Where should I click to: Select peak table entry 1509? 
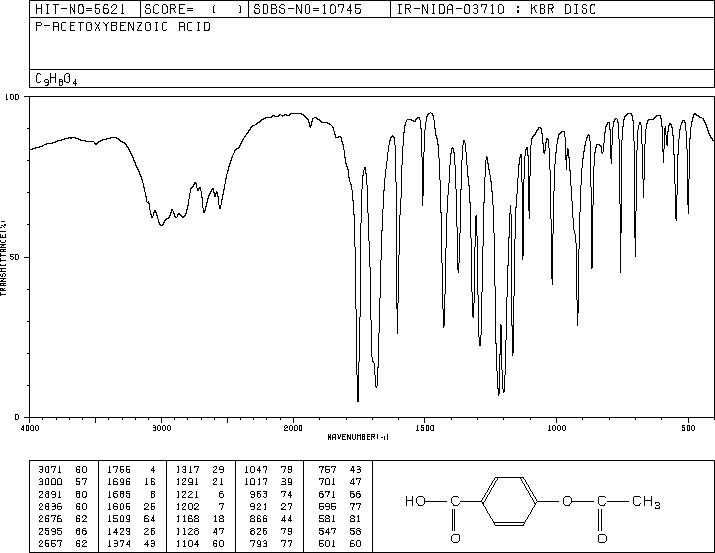pos(119,519)
